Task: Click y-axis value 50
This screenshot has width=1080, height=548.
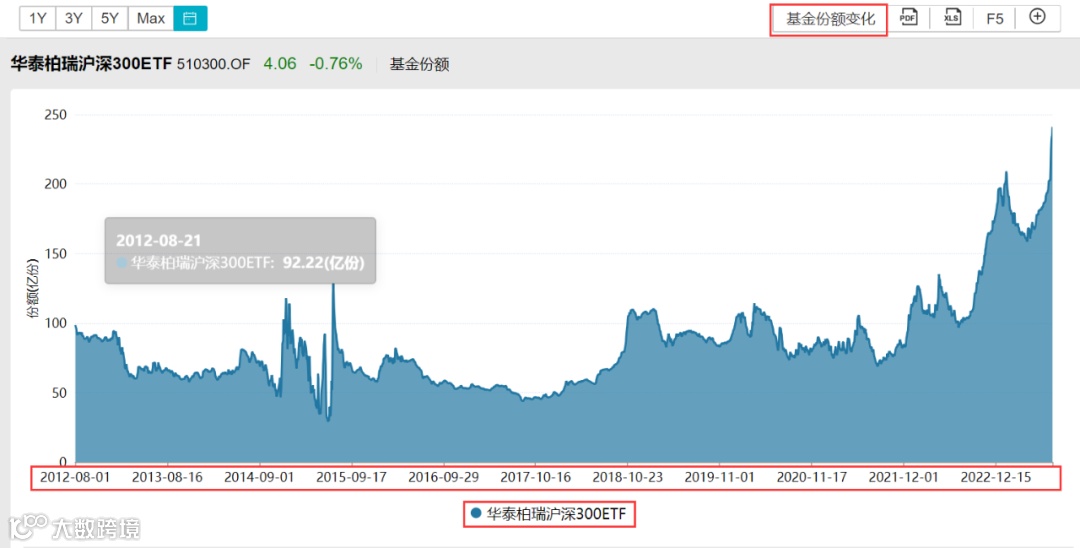Action: click(x=59, y=392)
